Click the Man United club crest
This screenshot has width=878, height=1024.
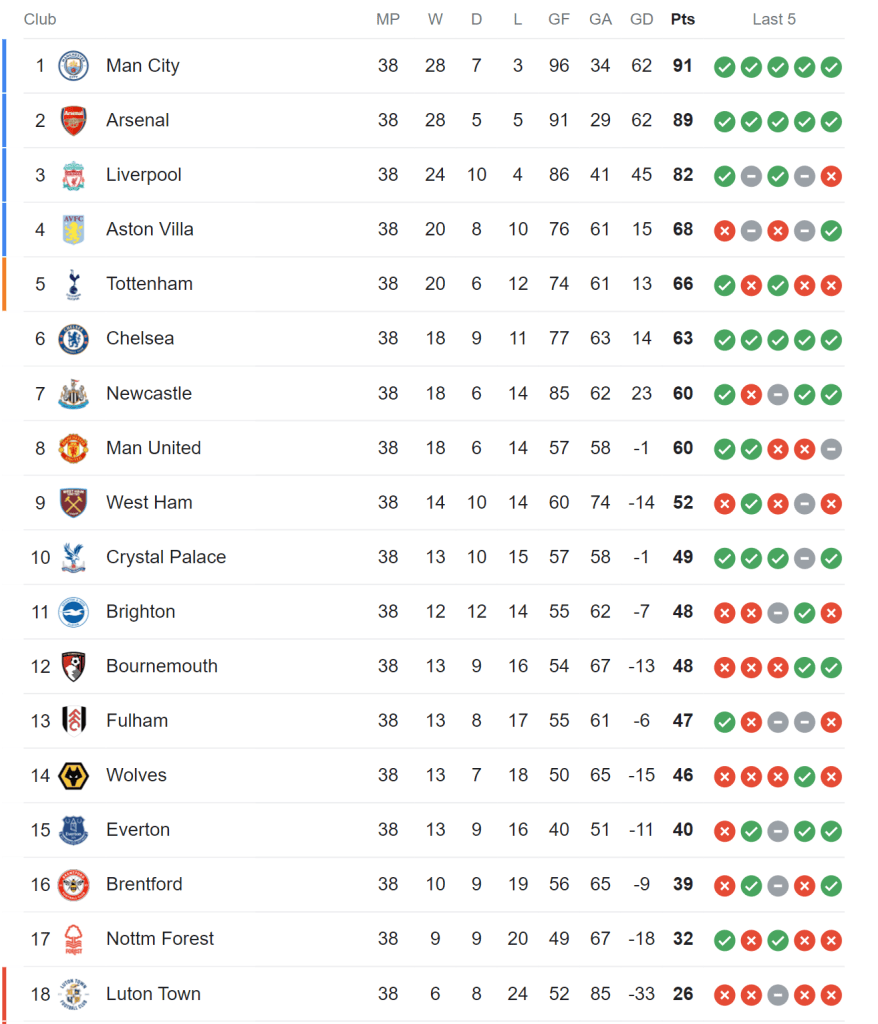coord(73,448)
